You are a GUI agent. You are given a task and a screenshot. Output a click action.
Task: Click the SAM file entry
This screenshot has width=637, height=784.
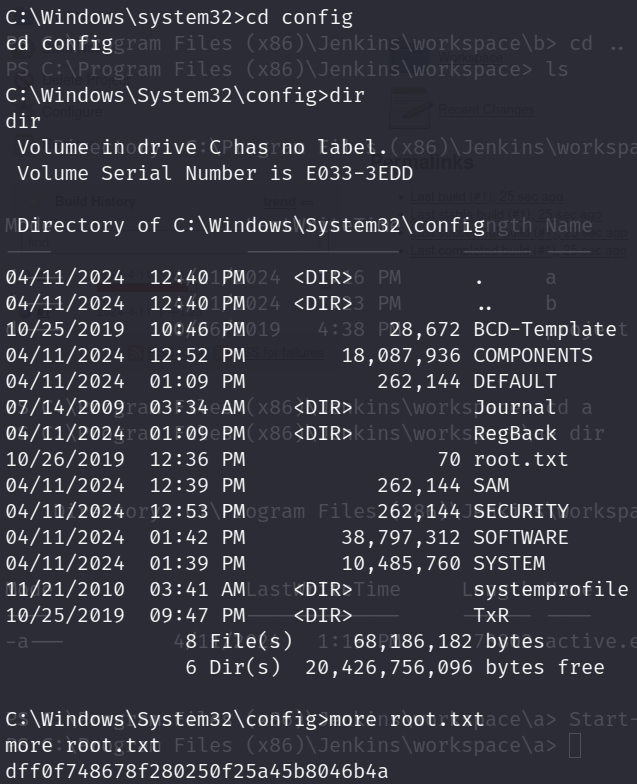click(491, 486)
